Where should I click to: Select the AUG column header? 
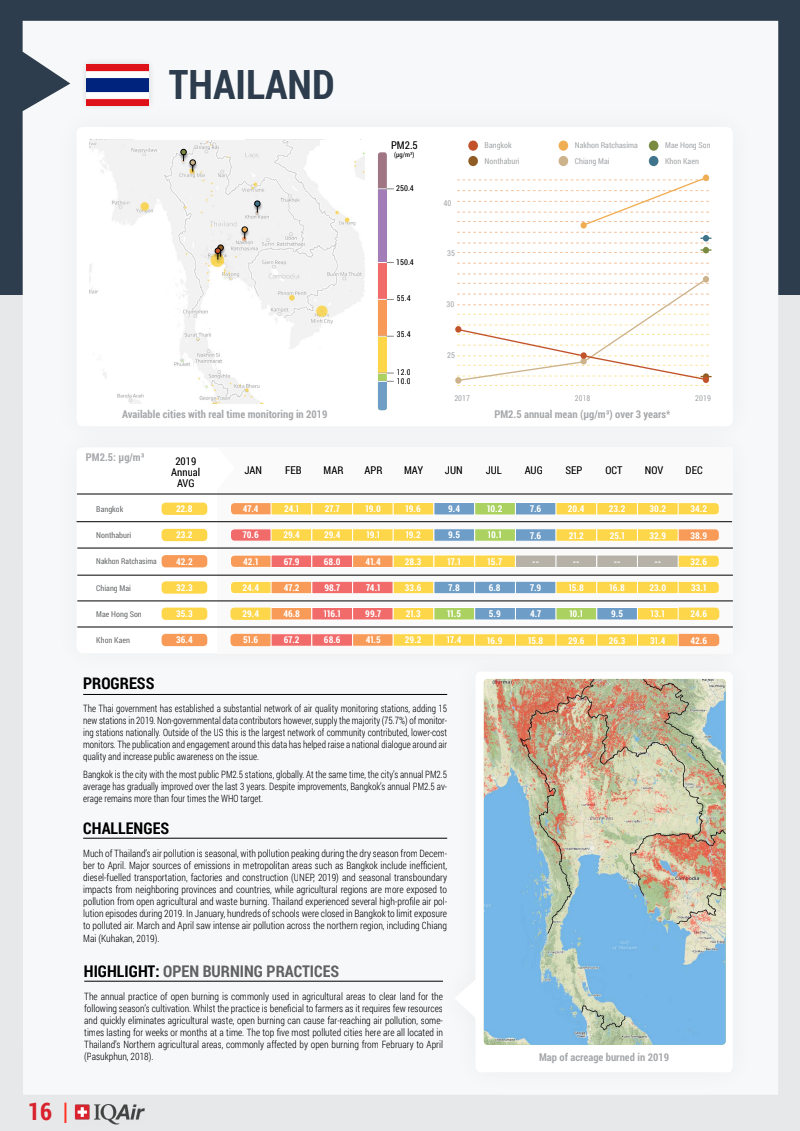tap(534, 470)
